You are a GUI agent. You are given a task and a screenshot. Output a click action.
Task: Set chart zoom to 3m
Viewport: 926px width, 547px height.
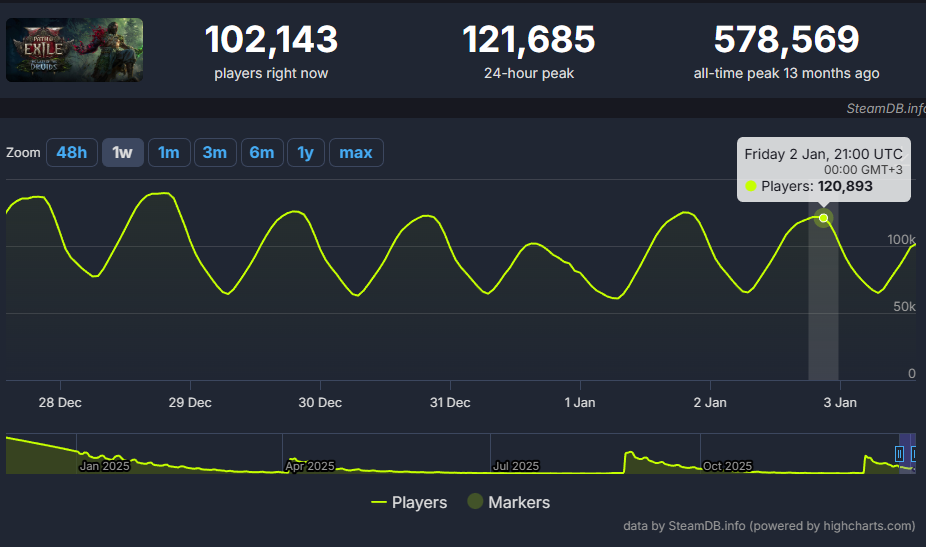pyautogui.click(x=215, y=152)
